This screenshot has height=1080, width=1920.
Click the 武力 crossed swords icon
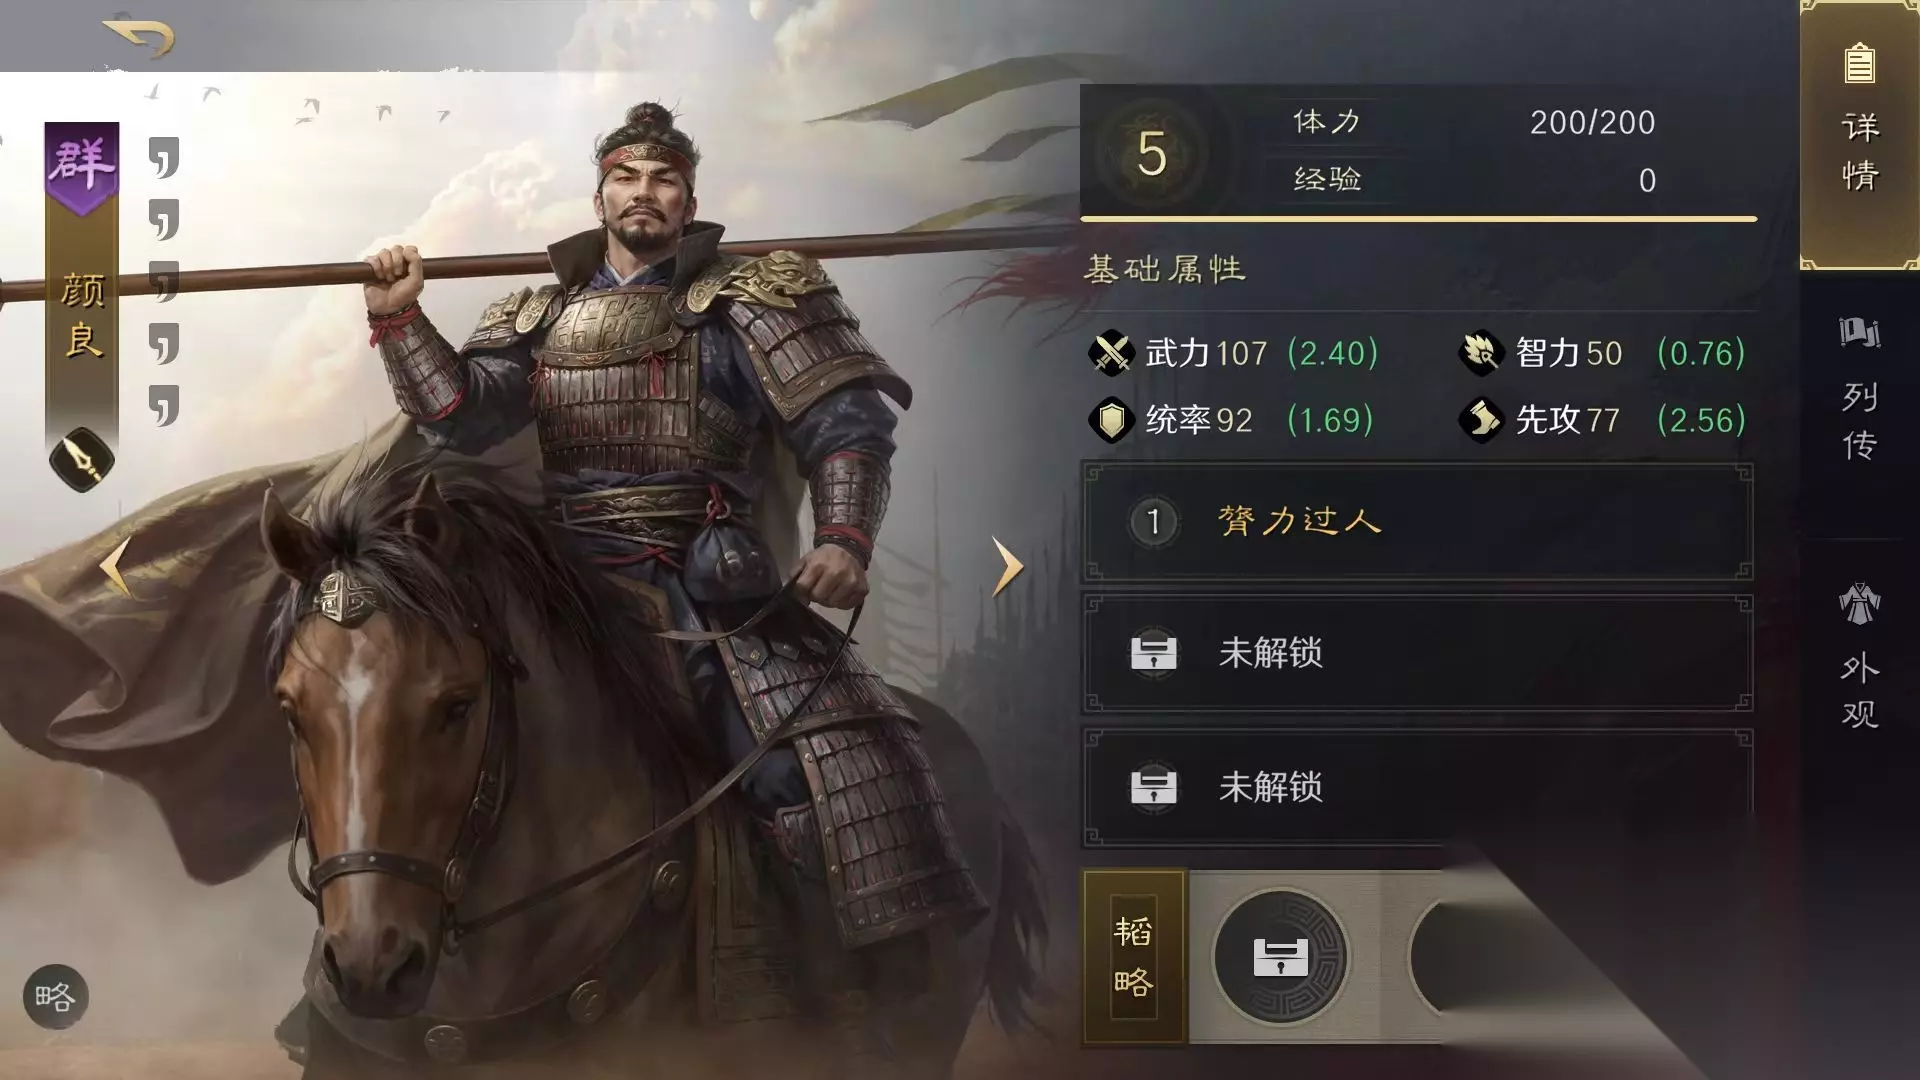click(x=1111, y=353)
